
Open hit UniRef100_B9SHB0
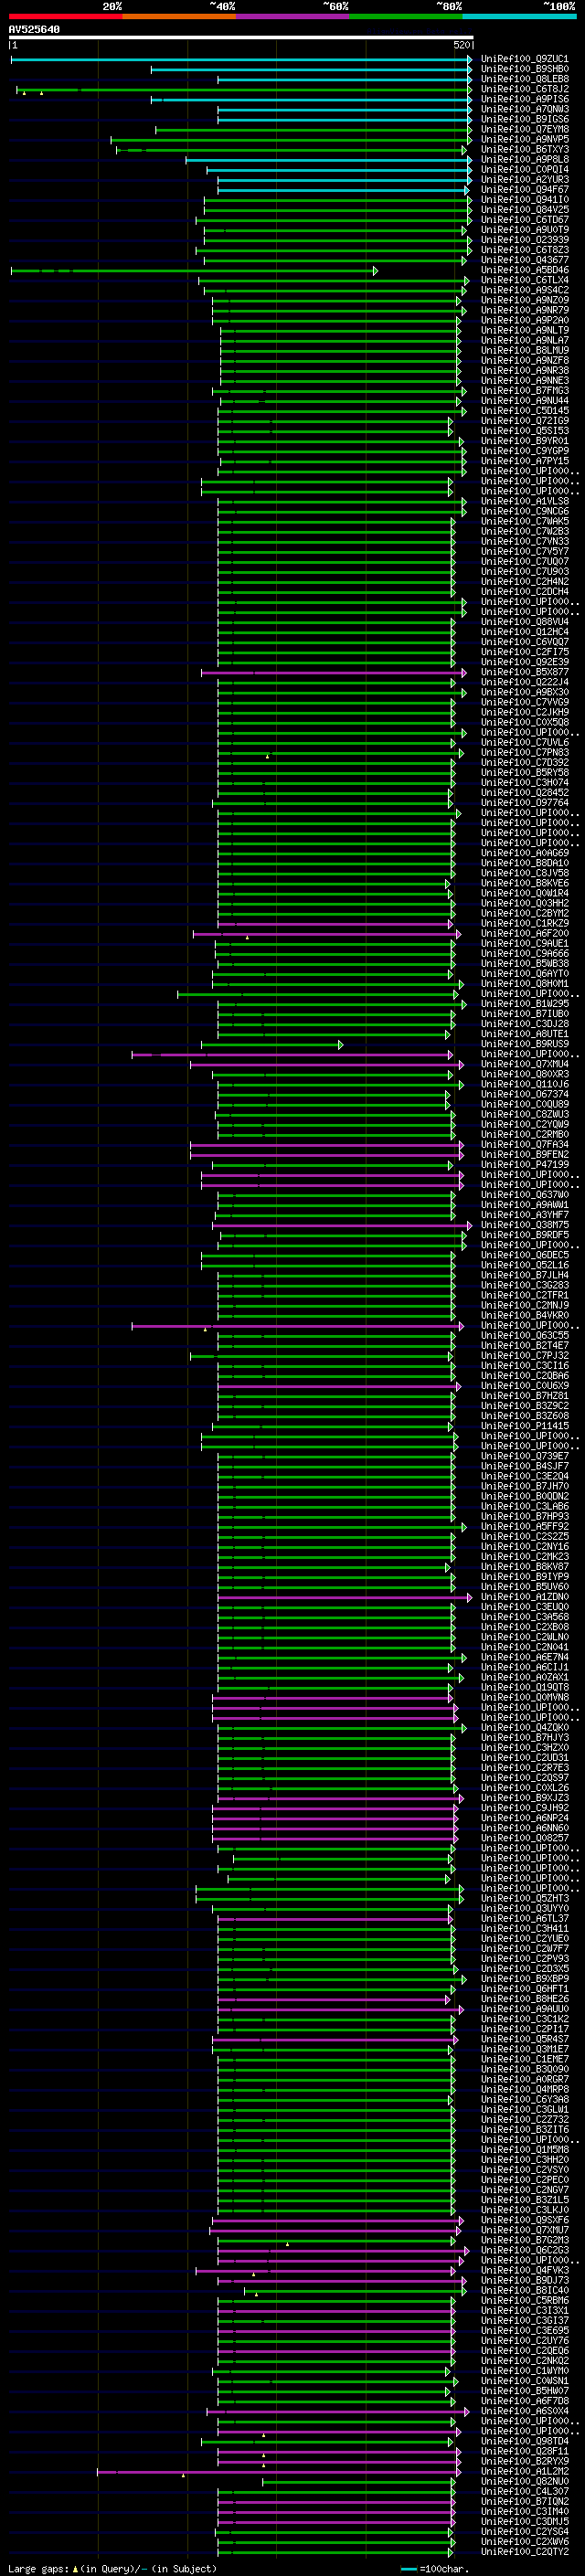point(525,69)
